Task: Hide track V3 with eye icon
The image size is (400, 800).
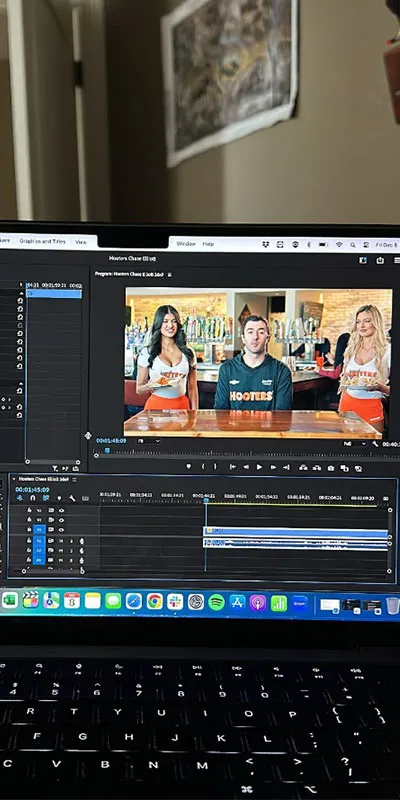Action: 61,510
